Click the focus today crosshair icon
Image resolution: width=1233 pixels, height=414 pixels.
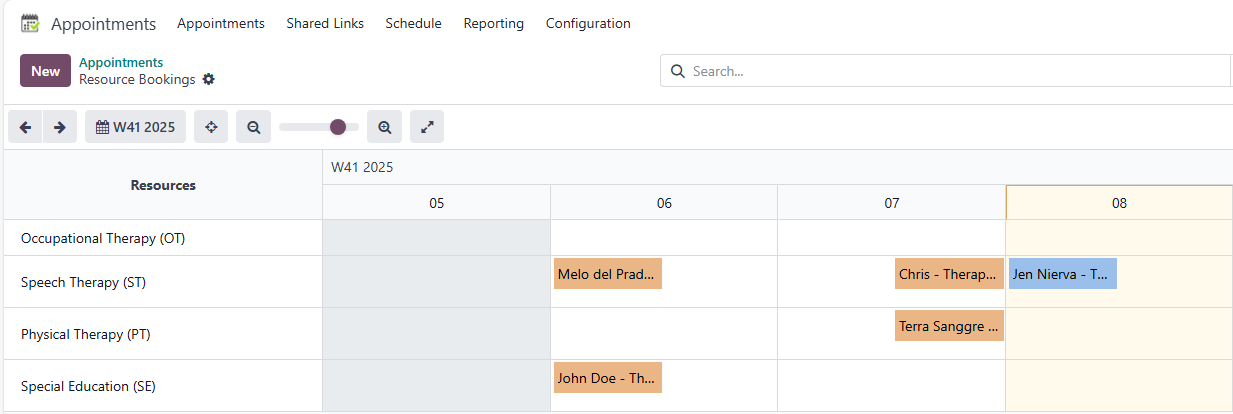tap(211, 127)
